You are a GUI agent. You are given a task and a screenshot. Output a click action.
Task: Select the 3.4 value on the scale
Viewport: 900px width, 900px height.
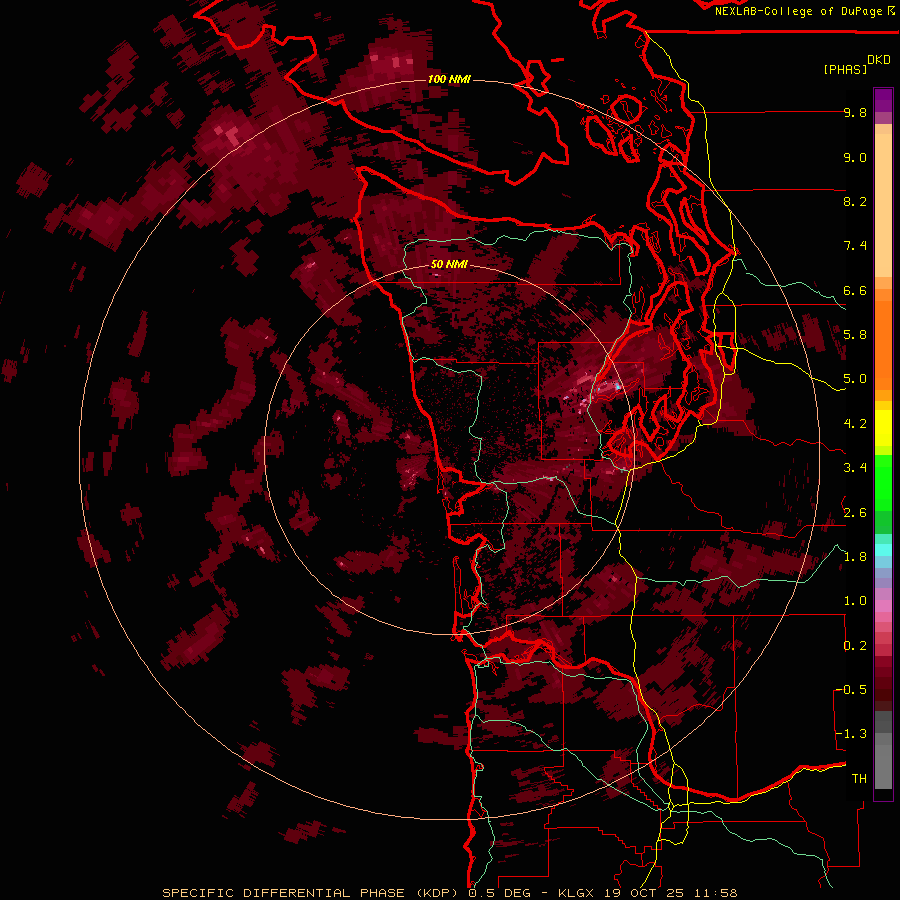tap(855, 468)
